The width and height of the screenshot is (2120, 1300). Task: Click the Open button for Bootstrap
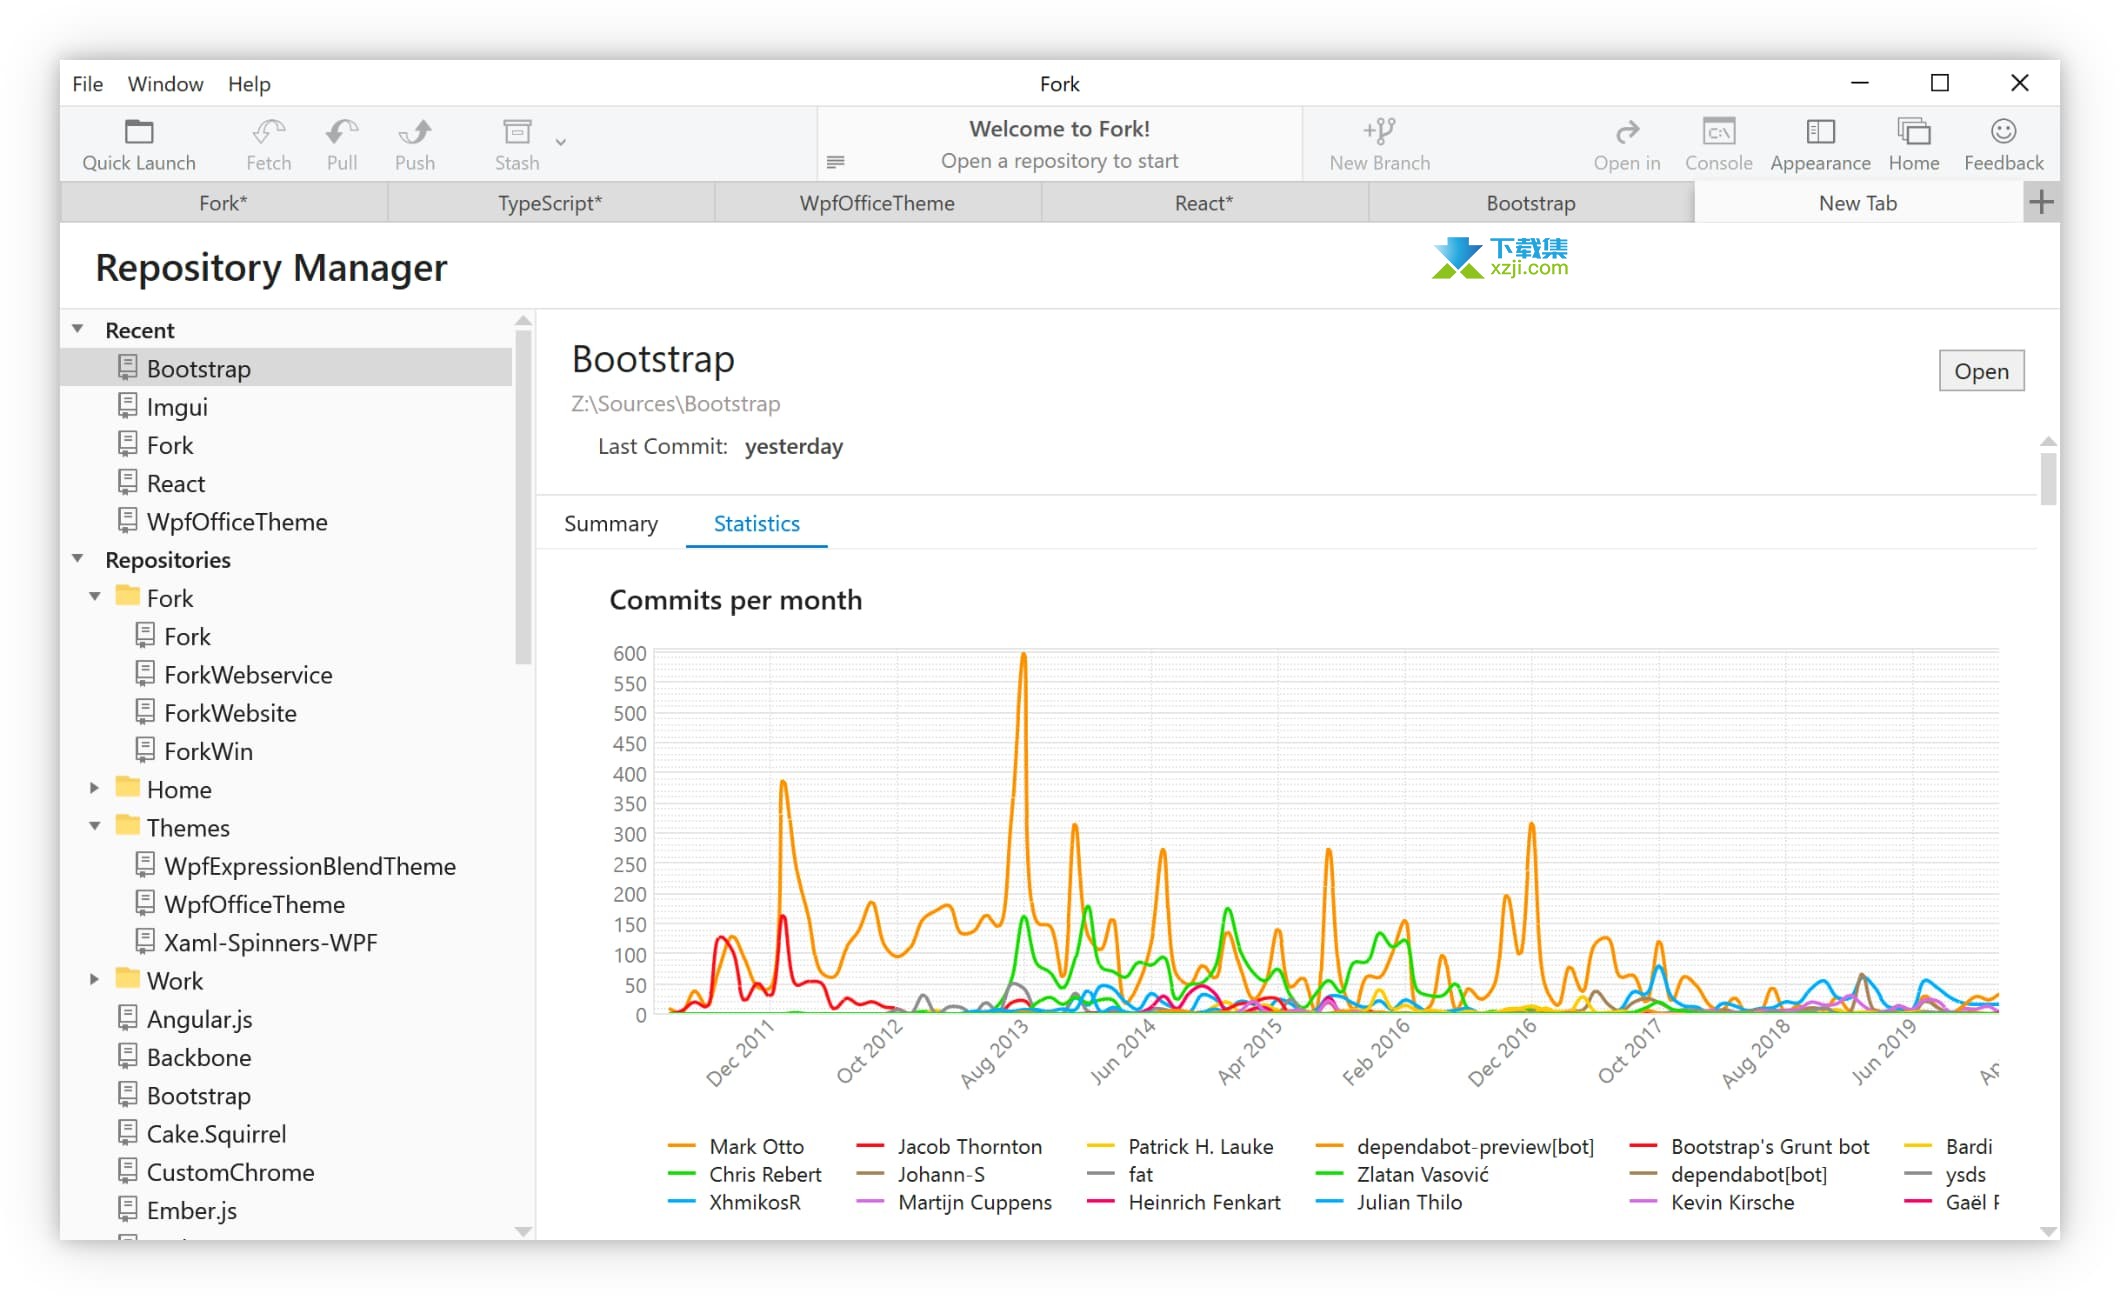tap(1980, 371)
